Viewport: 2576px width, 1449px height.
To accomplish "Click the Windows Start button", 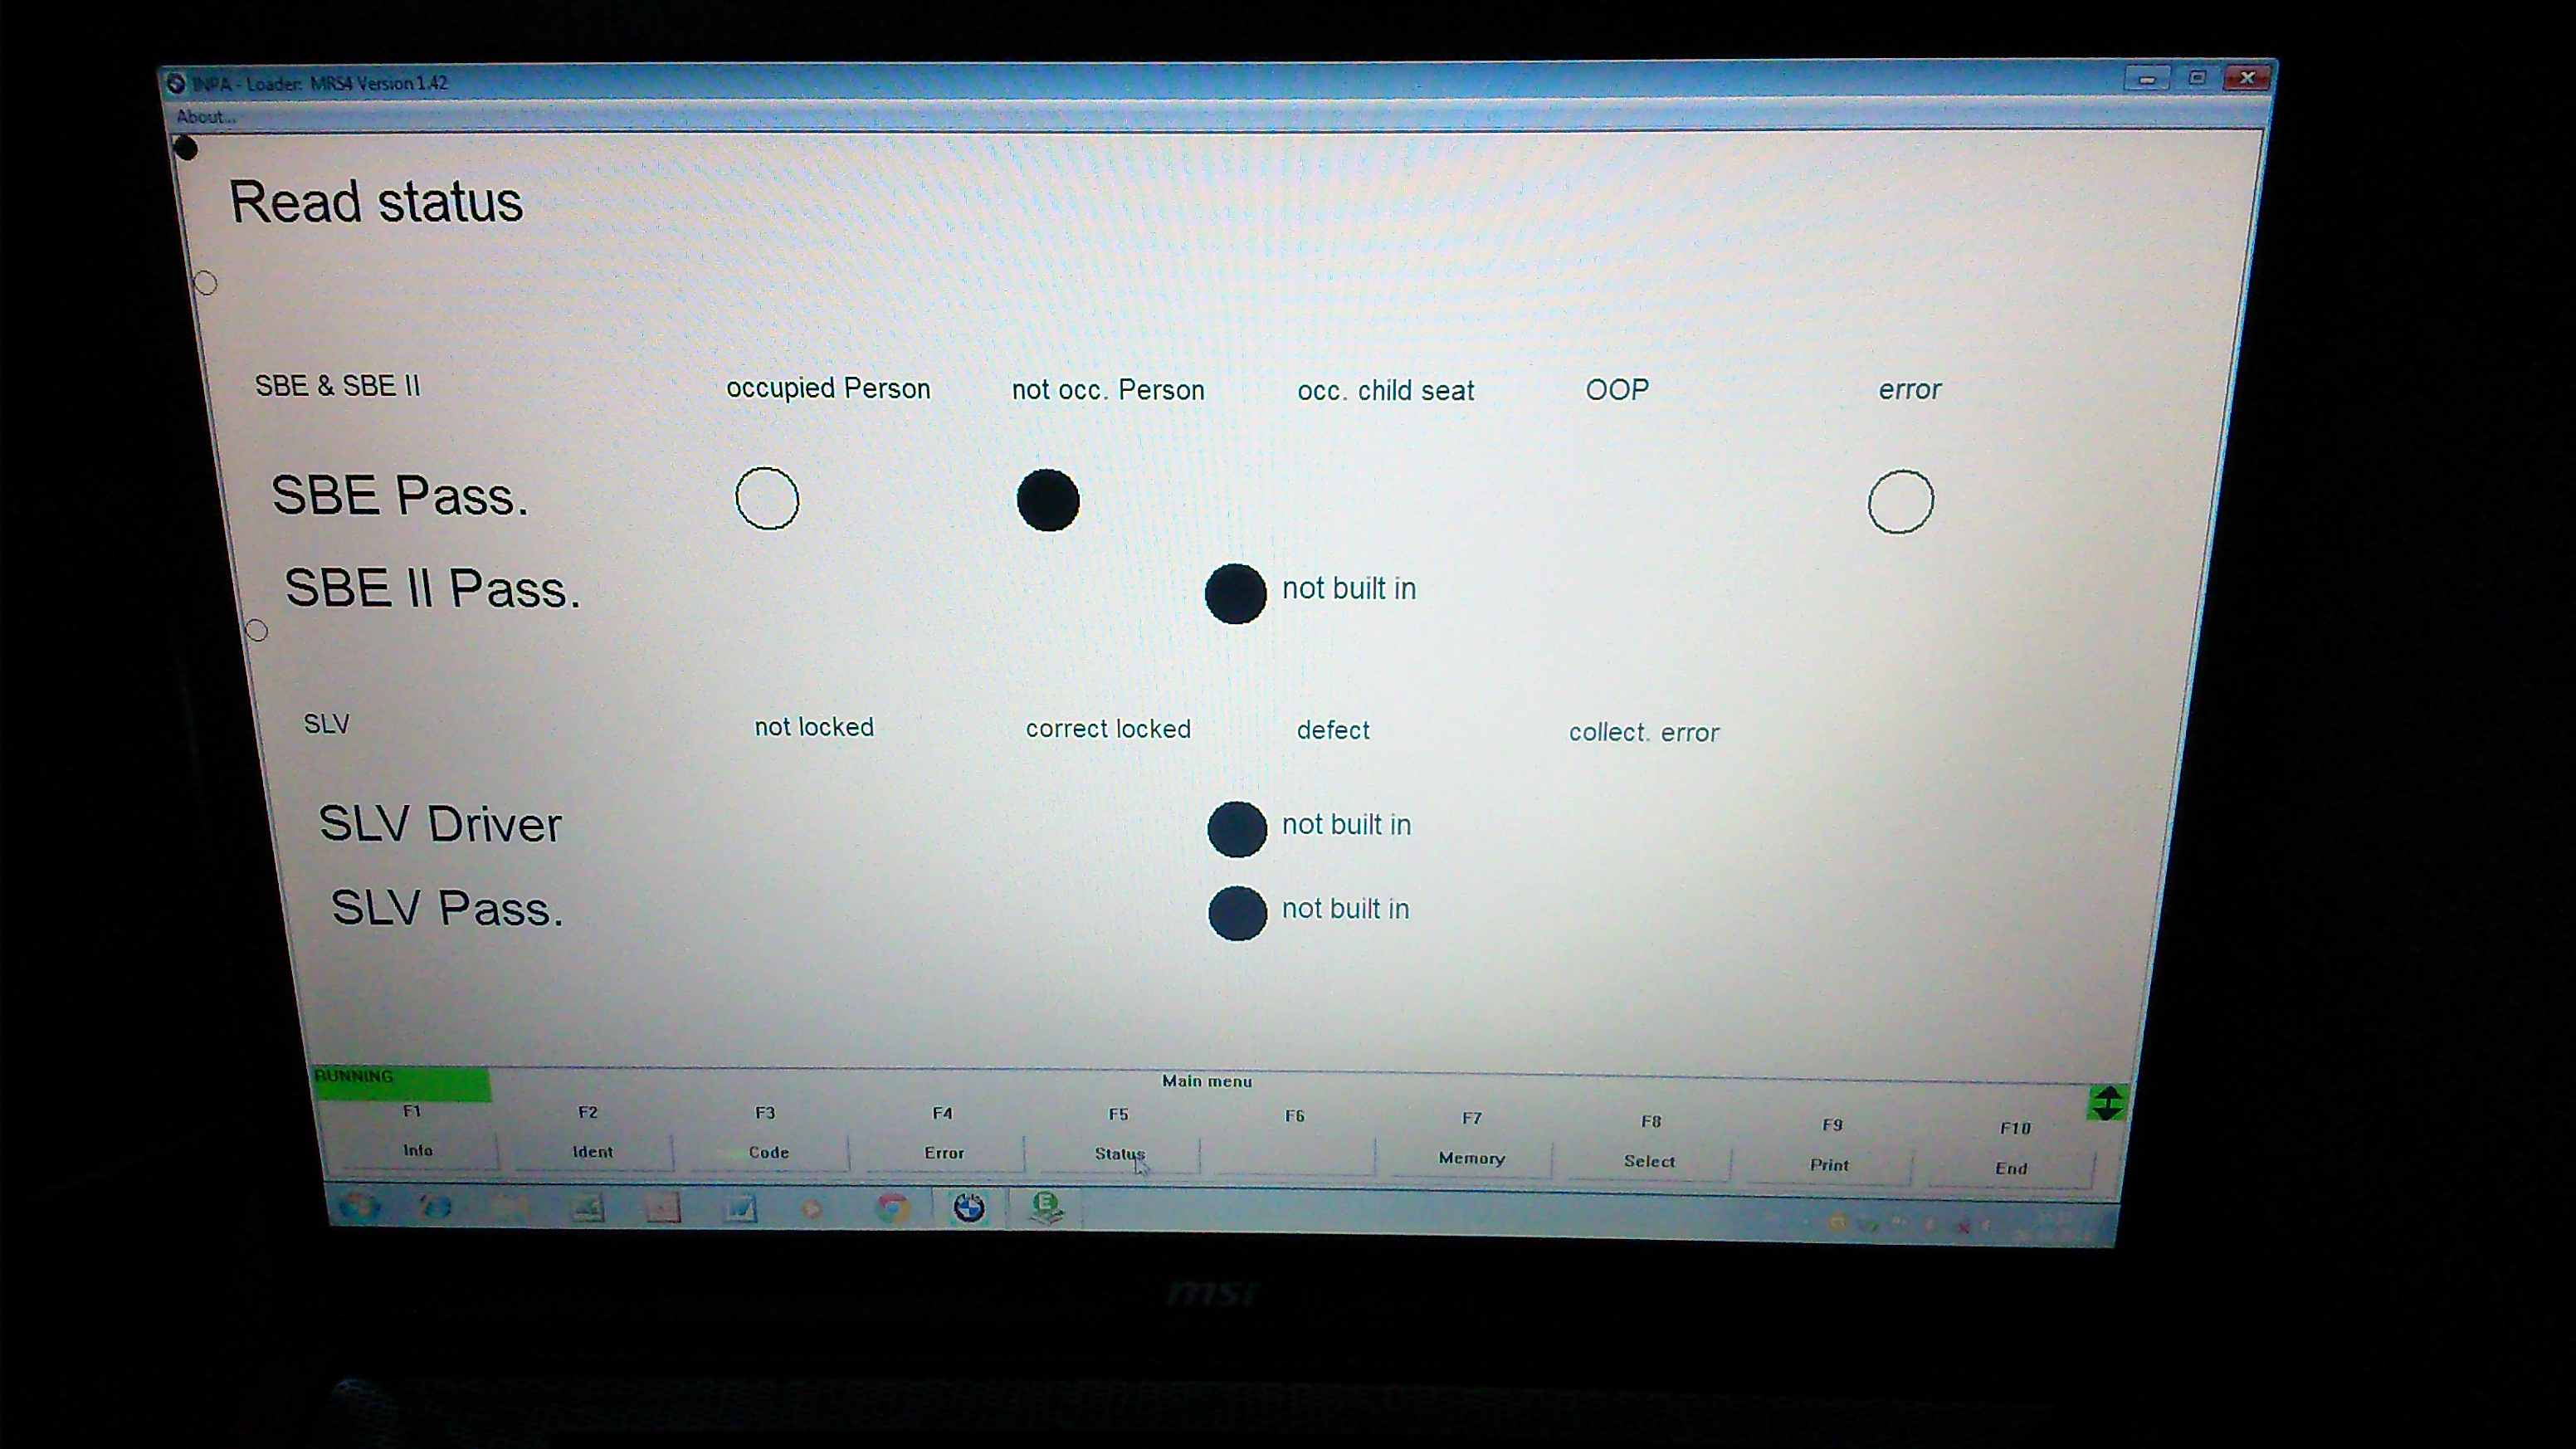I will [x=359, y=1206].
